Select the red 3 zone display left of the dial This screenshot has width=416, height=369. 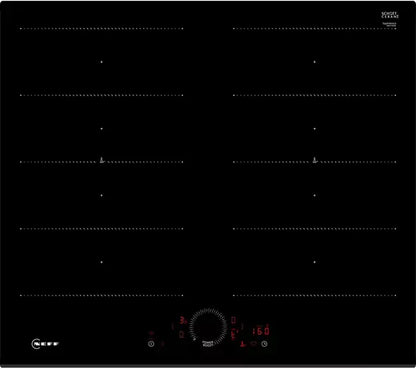click(183, 321)
